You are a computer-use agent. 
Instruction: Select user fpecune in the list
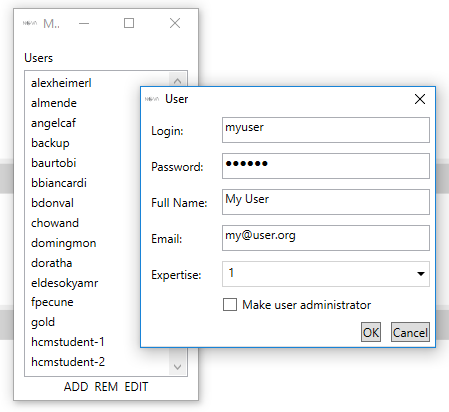52,302
